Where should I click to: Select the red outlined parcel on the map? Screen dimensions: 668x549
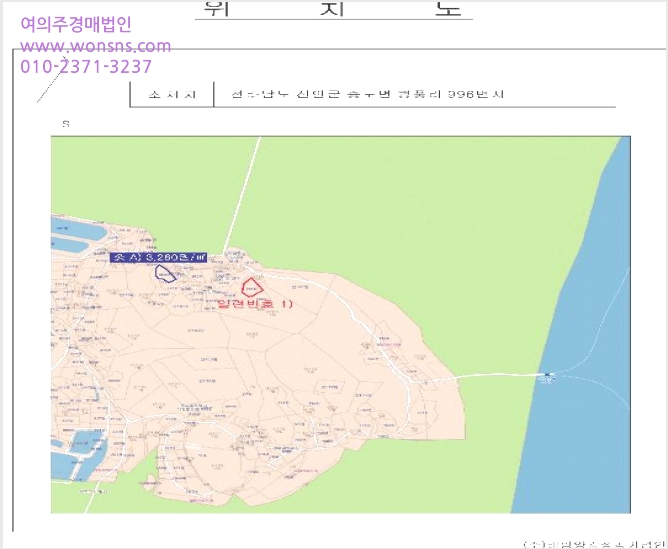(252, 287)
